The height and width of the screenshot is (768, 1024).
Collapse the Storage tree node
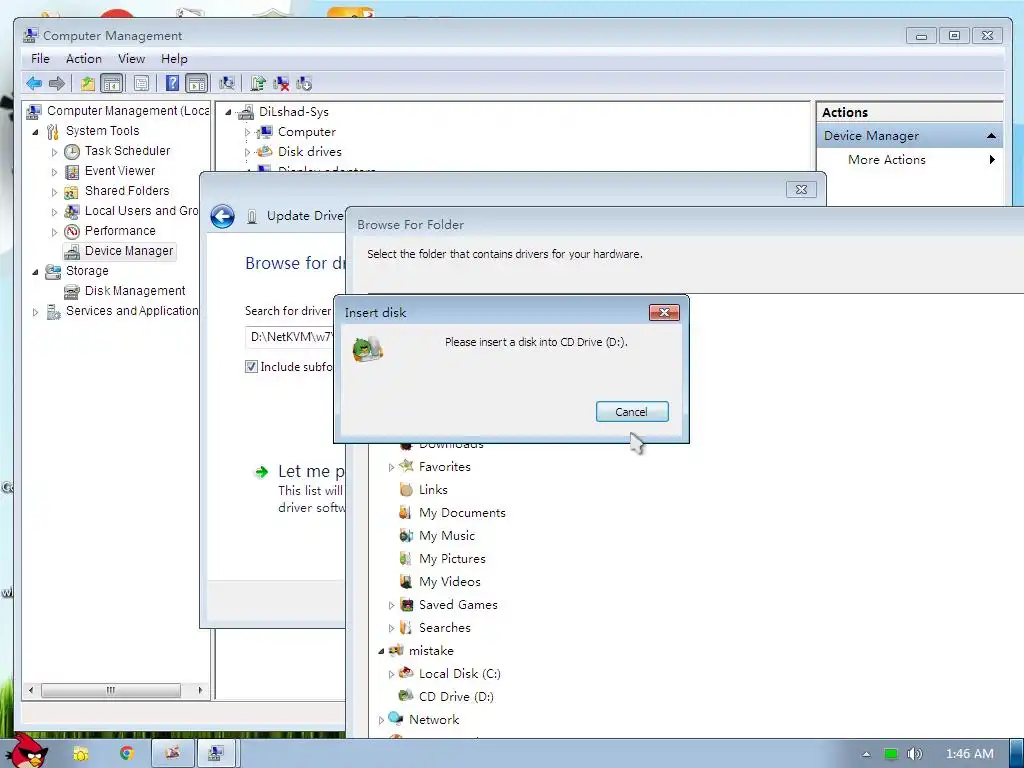tap(35, 272)
